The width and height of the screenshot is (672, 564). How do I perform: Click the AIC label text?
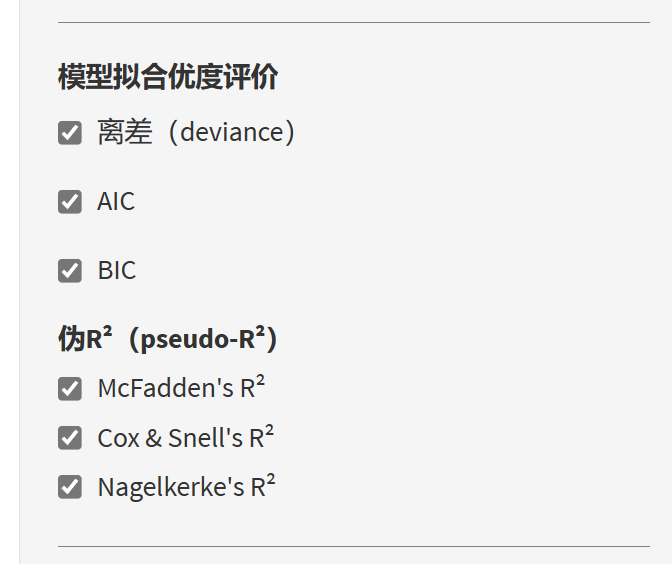pyautogui.click(x=116, y=202)
